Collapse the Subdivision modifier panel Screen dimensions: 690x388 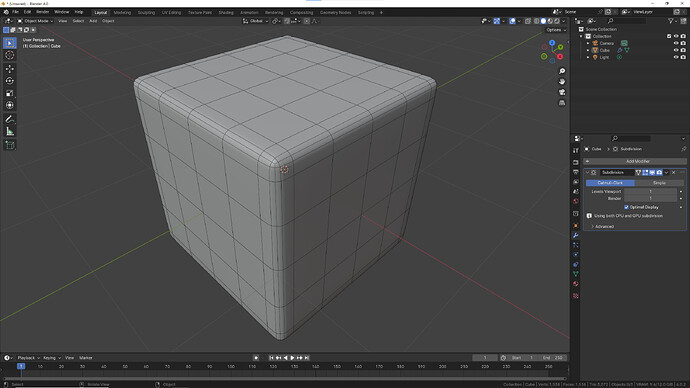pyautogui.click(x=587, y=172)
